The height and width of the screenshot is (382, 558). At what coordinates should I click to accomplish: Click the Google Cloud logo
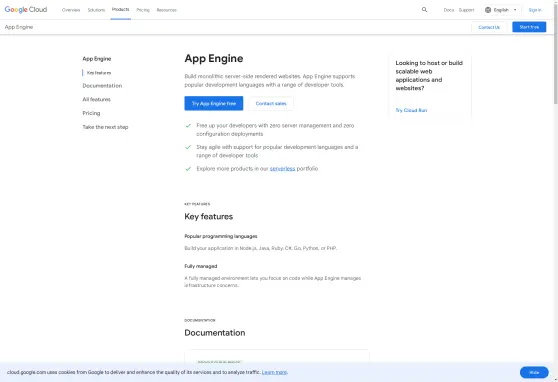click(x=26, y=10)
